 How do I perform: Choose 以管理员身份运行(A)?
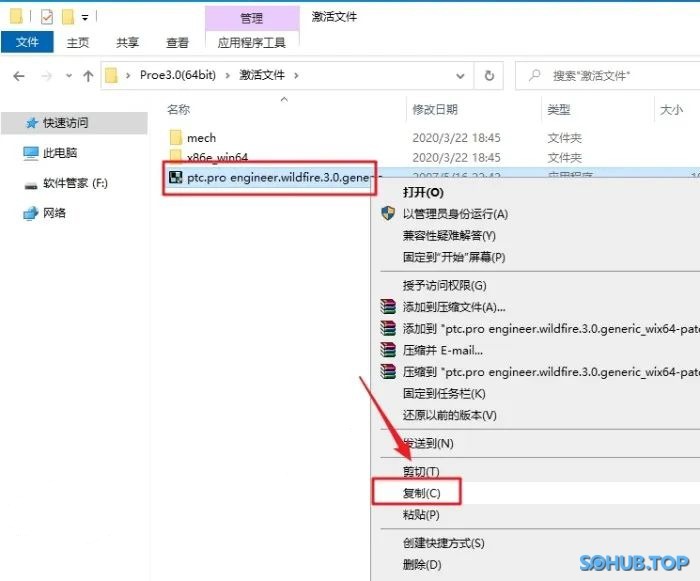pyautogui.click(x=455, y=214)
